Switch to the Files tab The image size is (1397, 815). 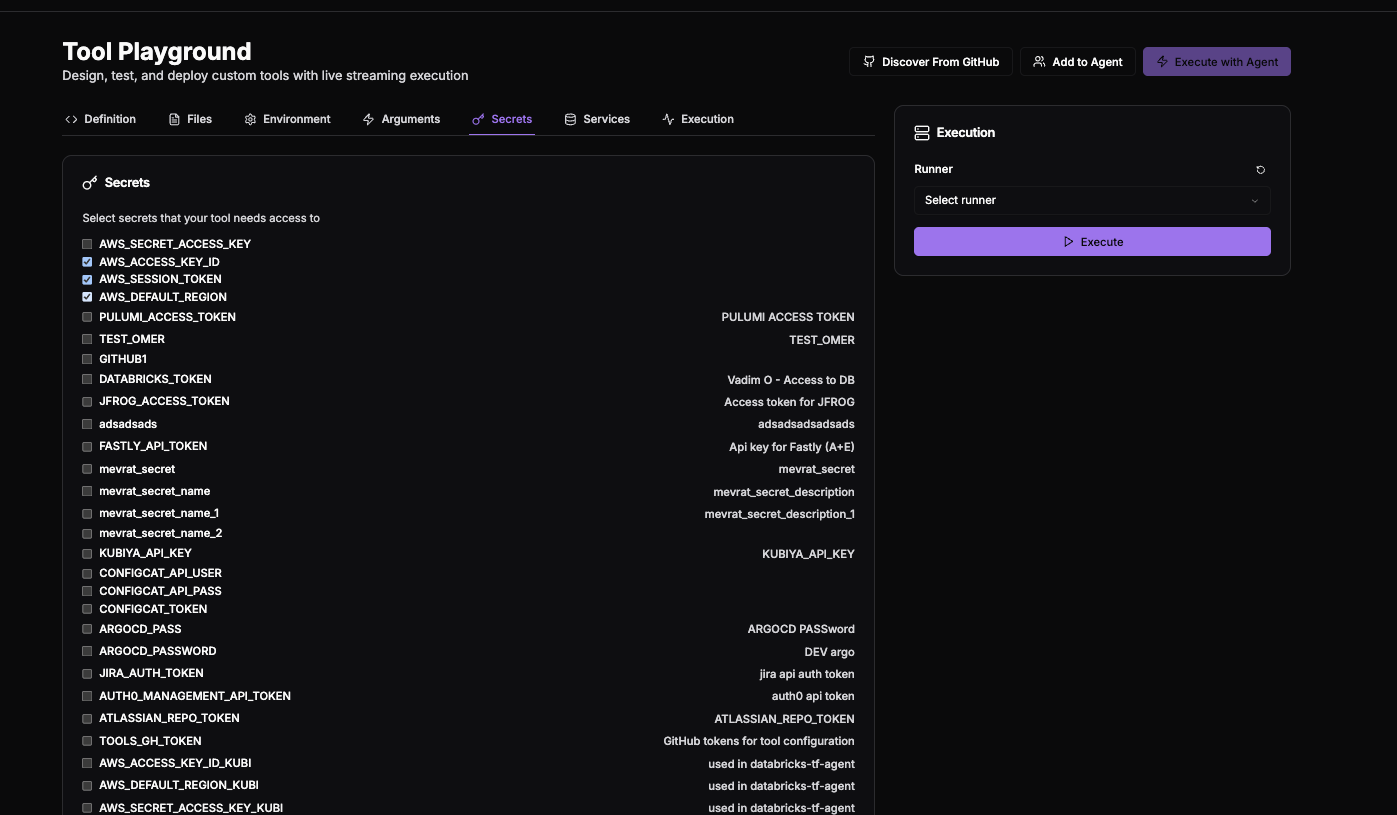coord(190,119)
